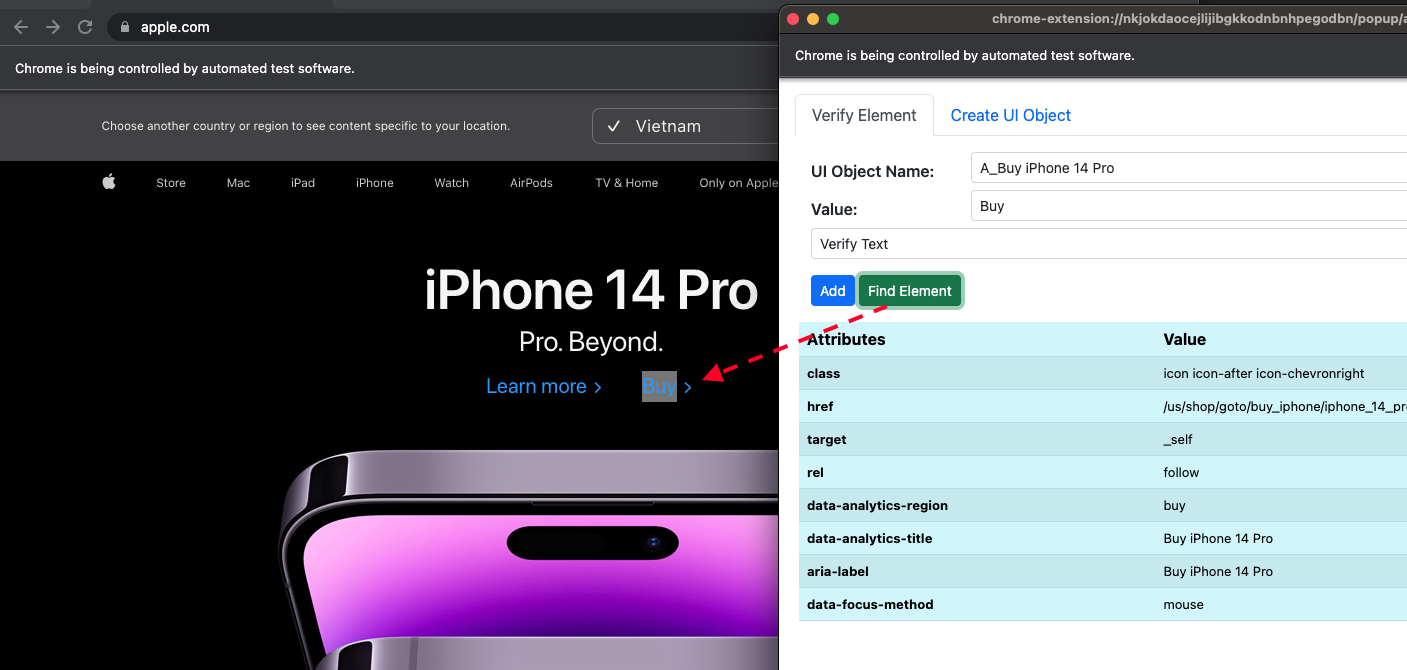
Task: Open the iPad navigation item
Action: 303,183
